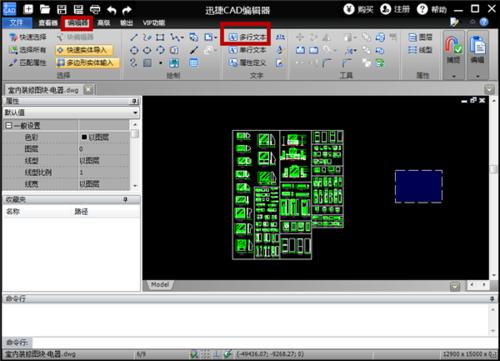Click the Undo arrow in title bar
This screenshot has width=500, height=361.
tap(111, 10)
